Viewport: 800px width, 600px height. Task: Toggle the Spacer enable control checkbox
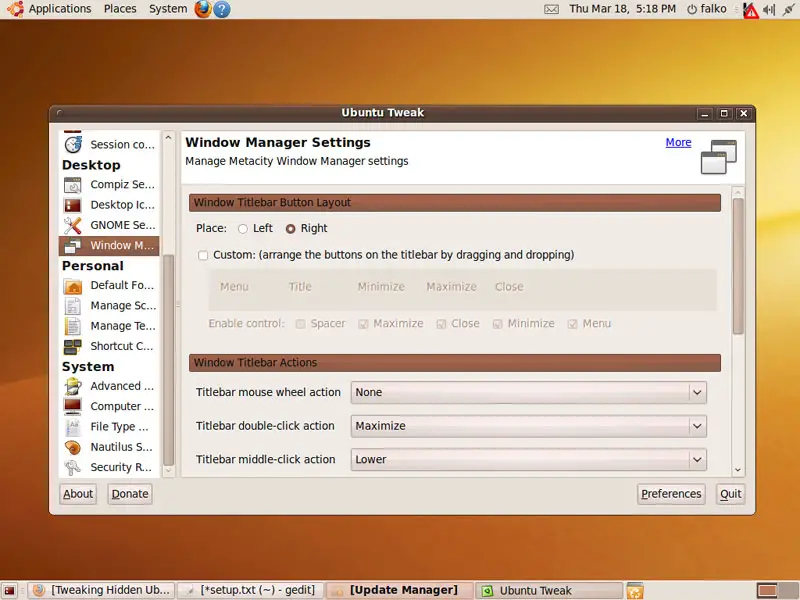click(301, 324)
